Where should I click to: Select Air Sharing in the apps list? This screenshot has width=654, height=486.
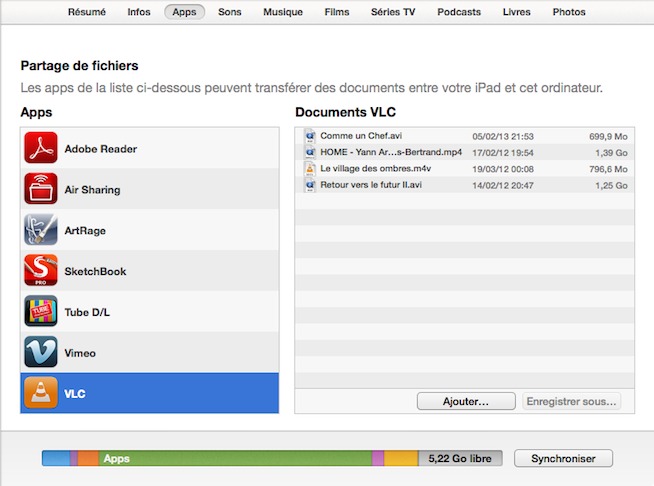[x=150, y=189]
